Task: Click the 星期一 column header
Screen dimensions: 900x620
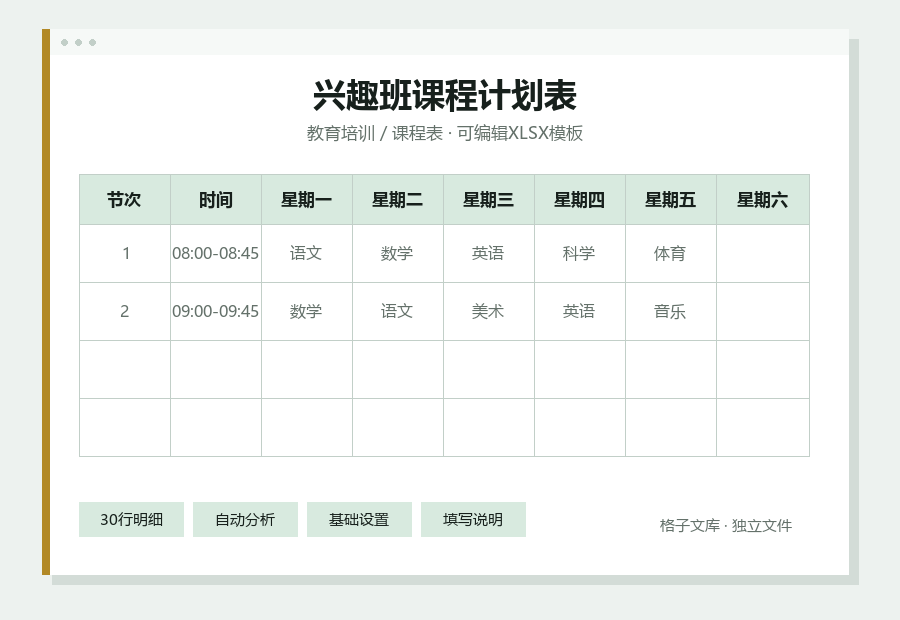Action: coord(307,200)
